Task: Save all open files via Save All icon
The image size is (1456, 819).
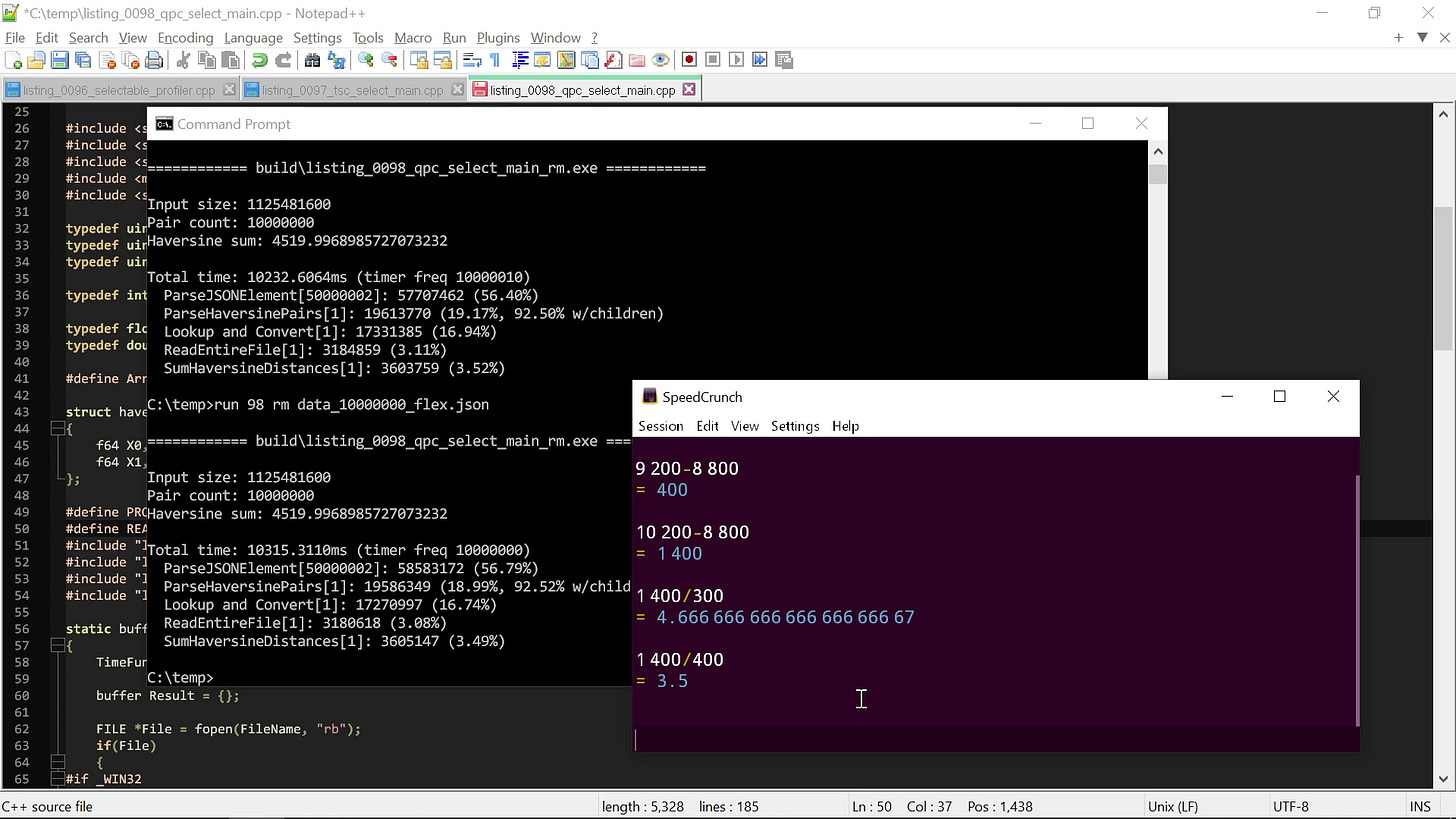Action: 83,60
